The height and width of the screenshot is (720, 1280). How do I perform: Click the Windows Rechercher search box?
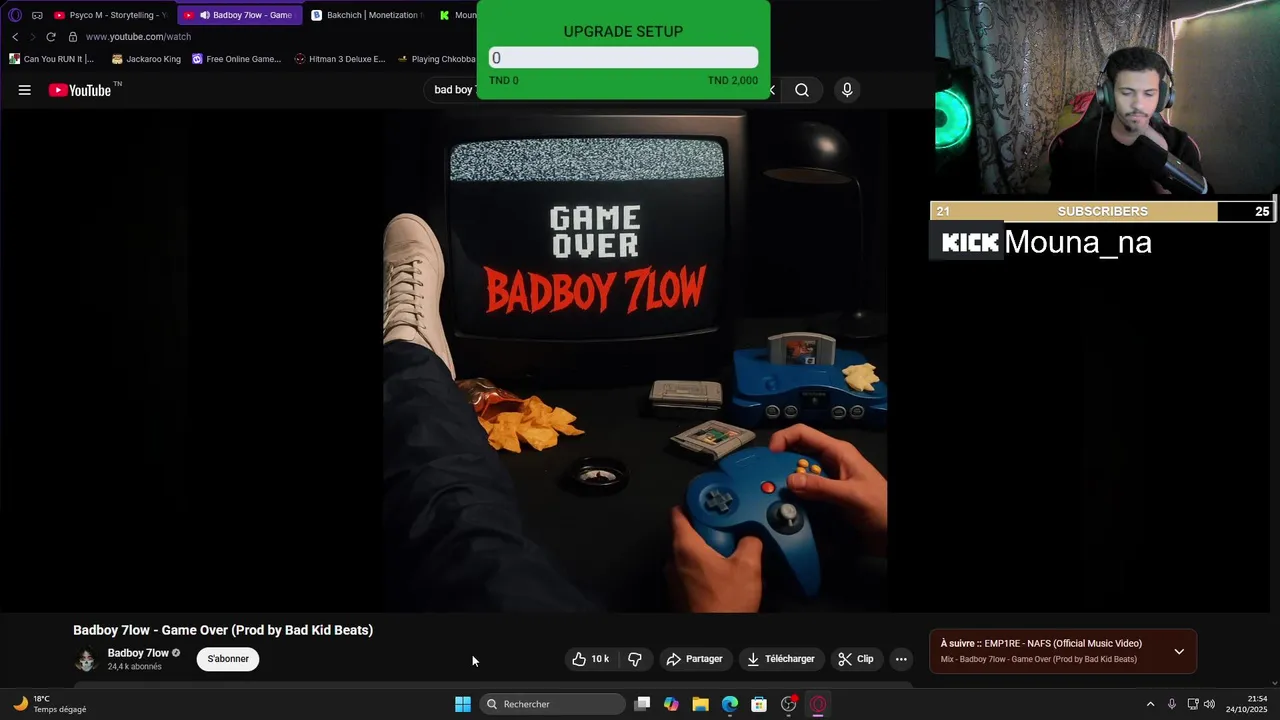point(552,704)
